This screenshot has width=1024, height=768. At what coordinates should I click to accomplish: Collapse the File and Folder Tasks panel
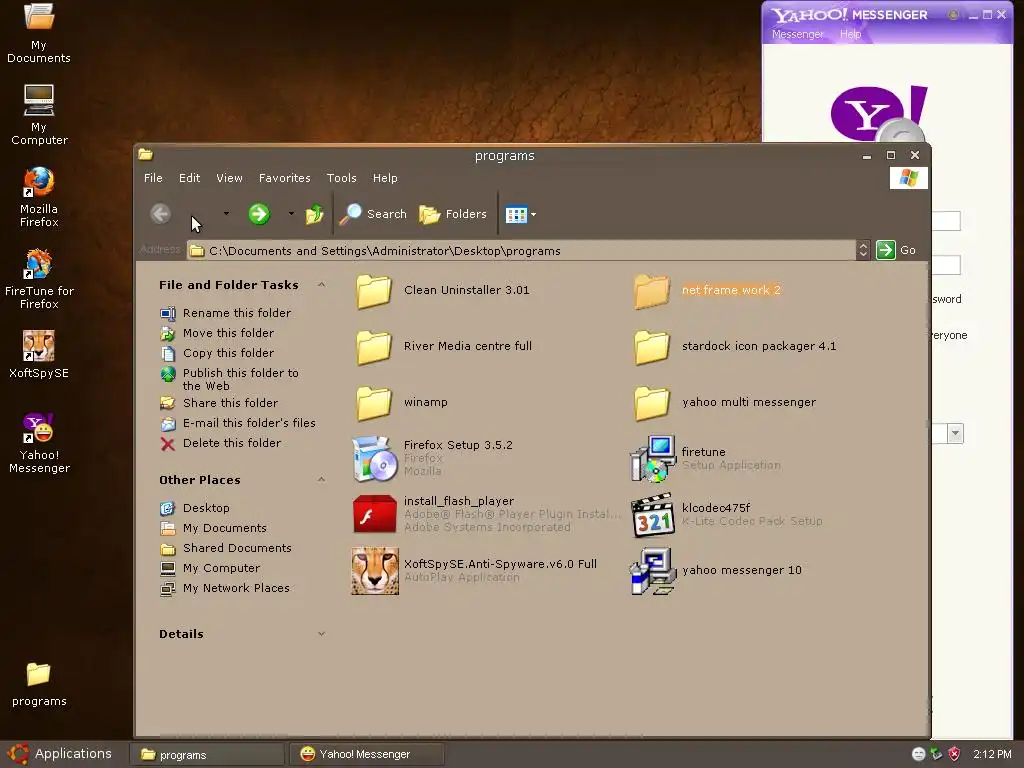321,285
